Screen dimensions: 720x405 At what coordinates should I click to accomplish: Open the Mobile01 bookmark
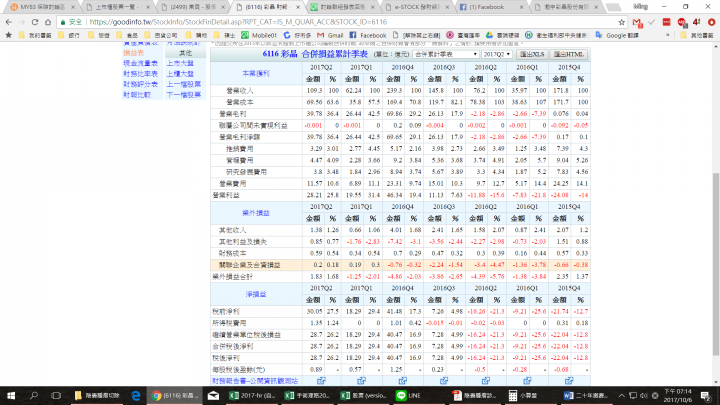[259, 35]
